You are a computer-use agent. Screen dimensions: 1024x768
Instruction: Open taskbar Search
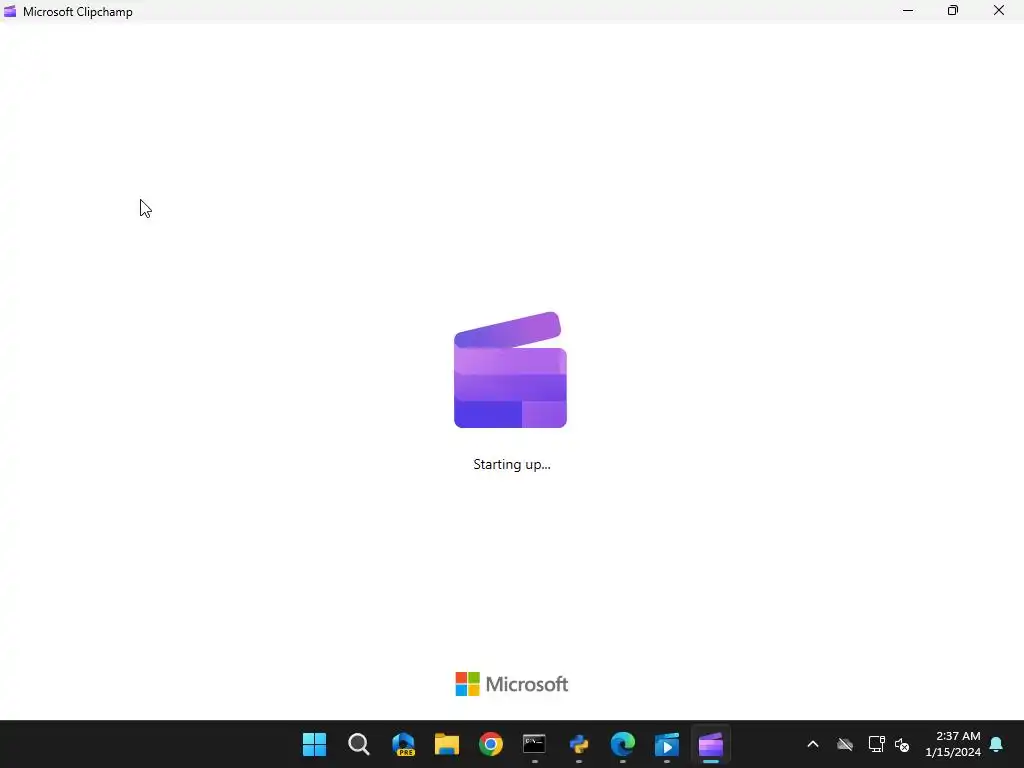click(x=359, y=744)
